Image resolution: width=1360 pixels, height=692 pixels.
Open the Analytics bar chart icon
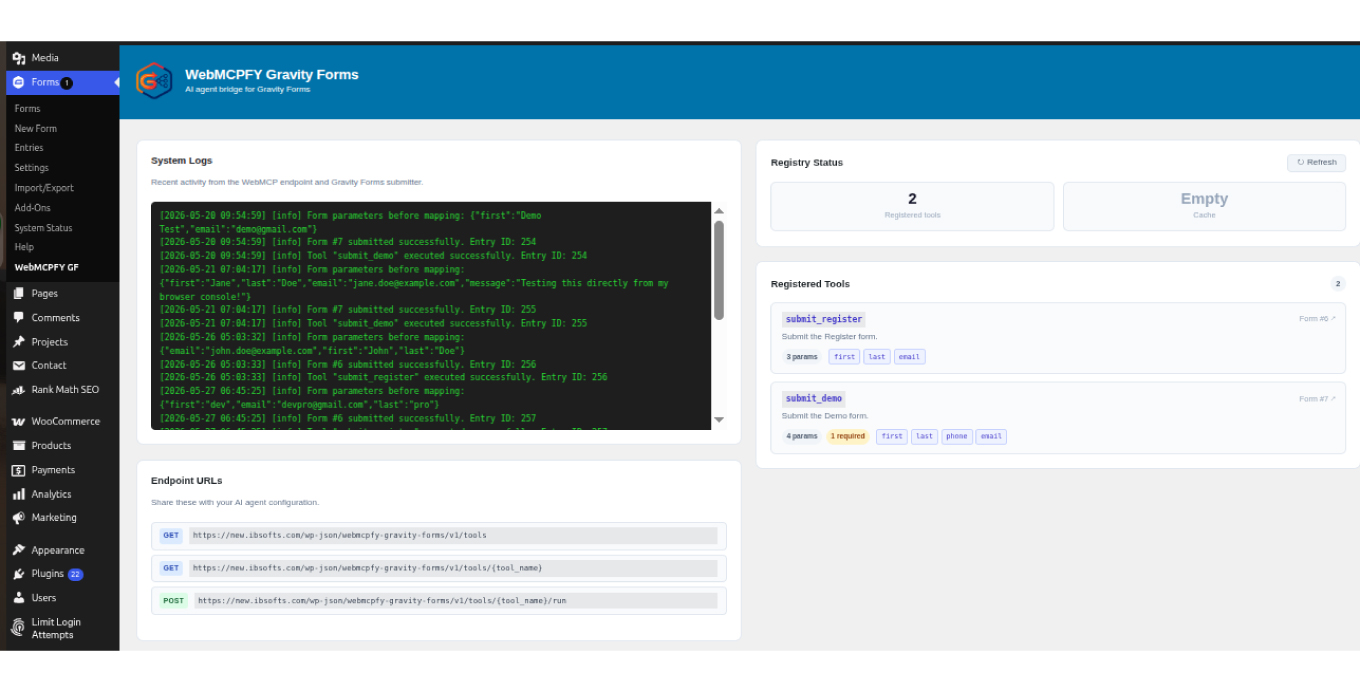18,494
